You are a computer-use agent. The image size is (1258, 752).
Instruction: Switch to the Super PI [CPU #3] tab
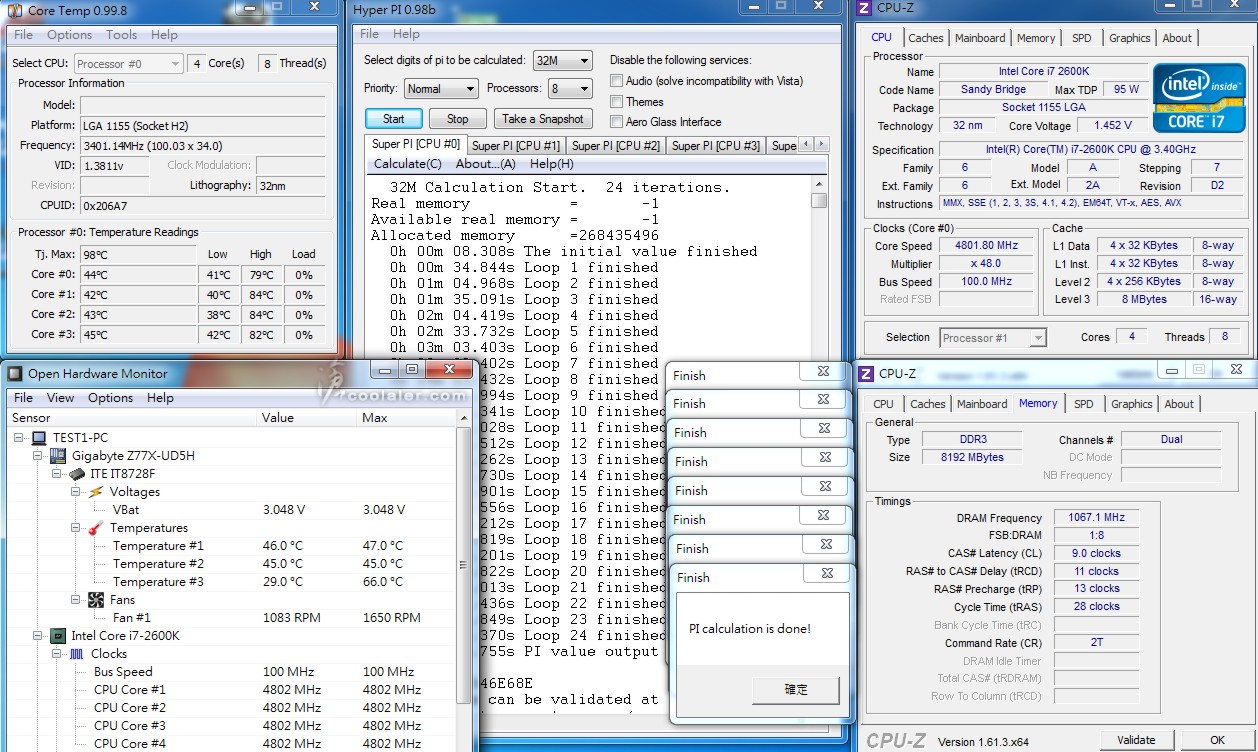(x=716, y=146)
